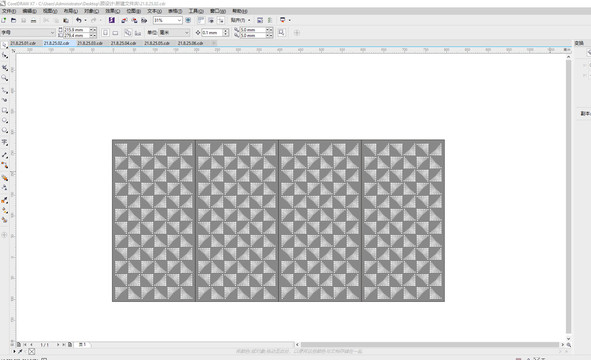Click the Save icon in toolbar
This screenshot has height=360, width=591.
(x=23, y=20)
